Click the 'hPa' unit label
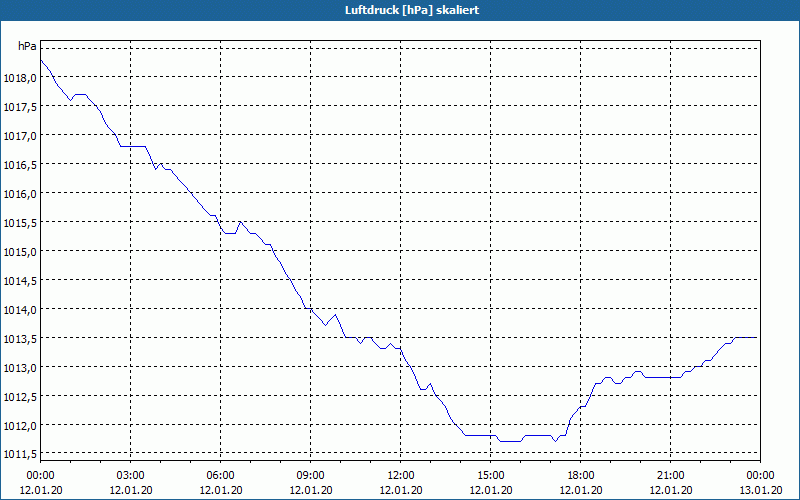Screen dimensions: 800x500 (27, 46)
